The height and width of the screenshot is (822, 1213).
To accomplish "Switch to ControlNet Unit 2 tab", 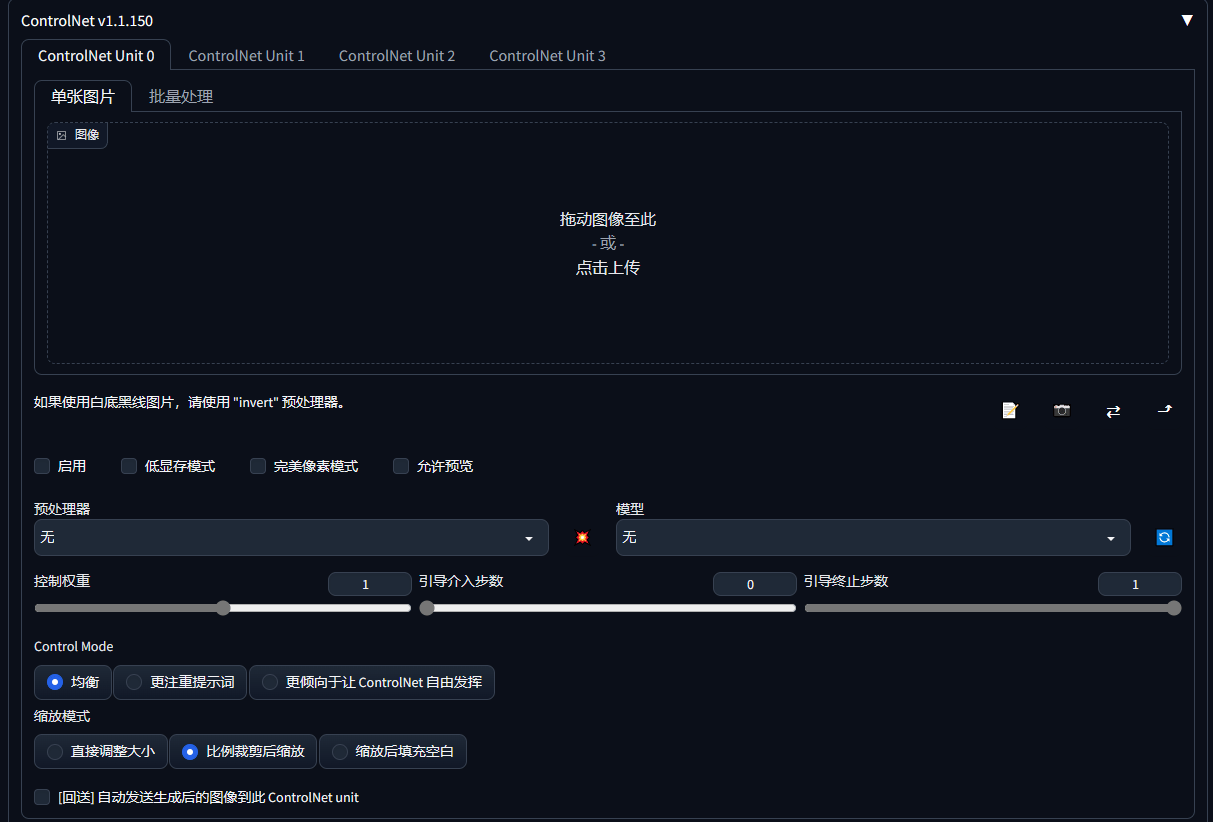I will coord(397,56).
